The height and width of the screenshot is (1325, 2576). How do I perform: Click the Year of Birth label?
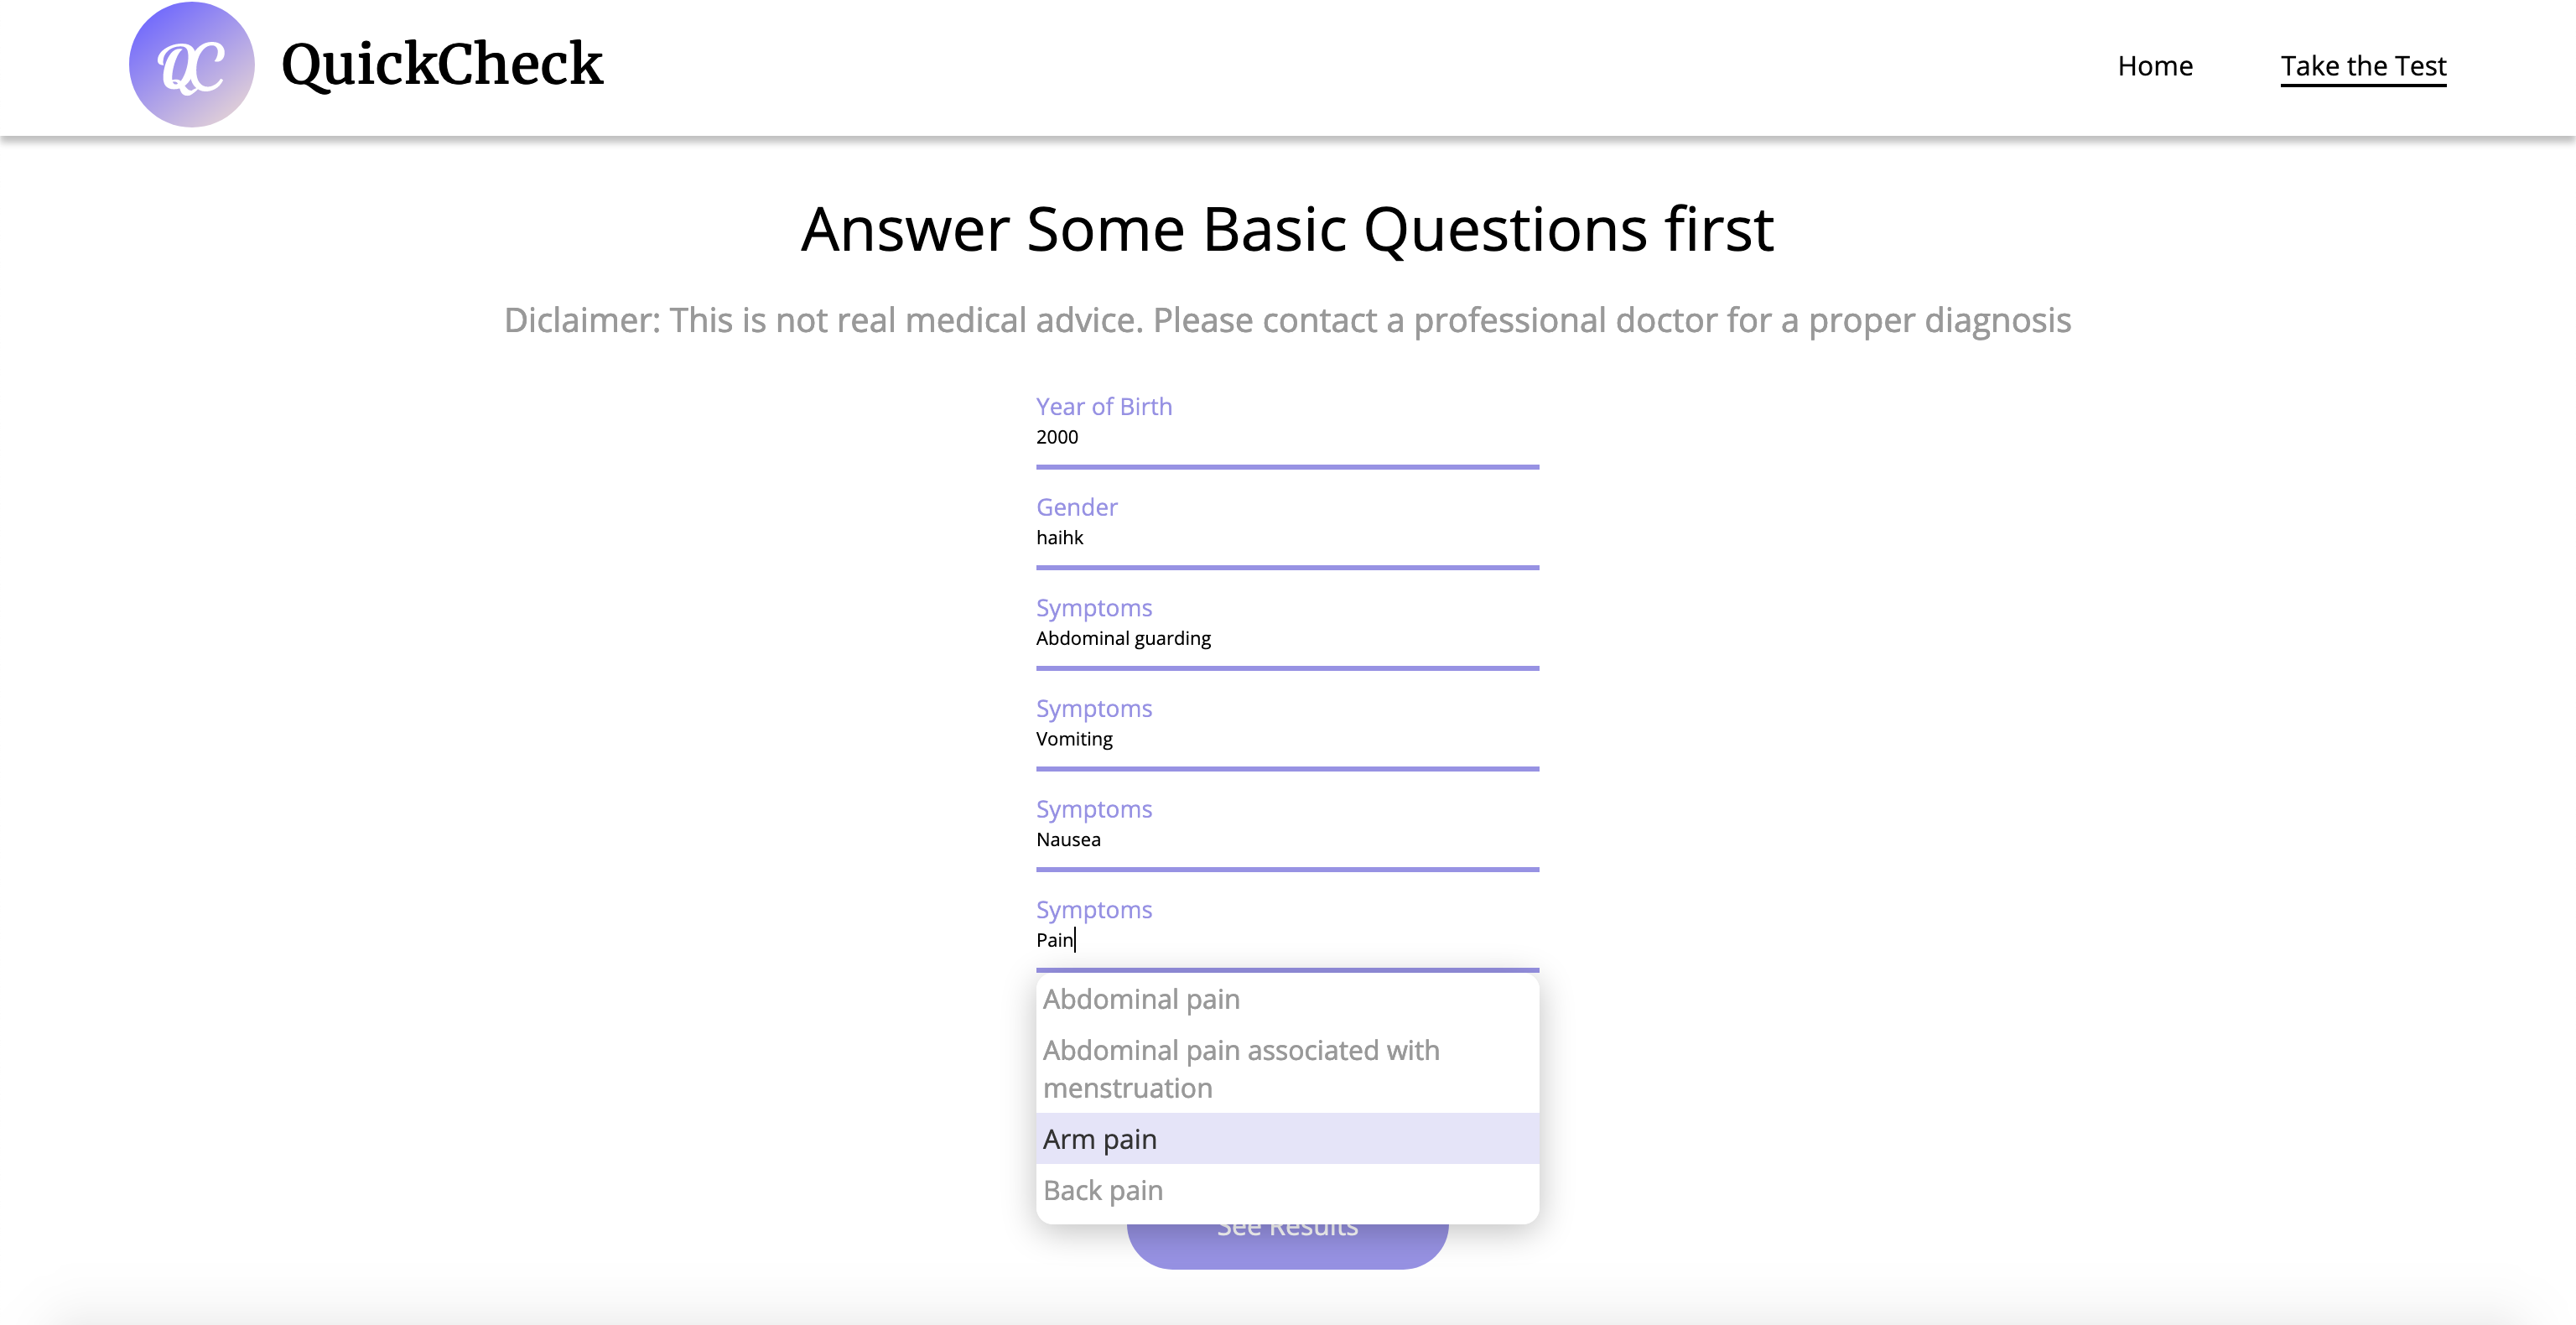pos(1104,406)
